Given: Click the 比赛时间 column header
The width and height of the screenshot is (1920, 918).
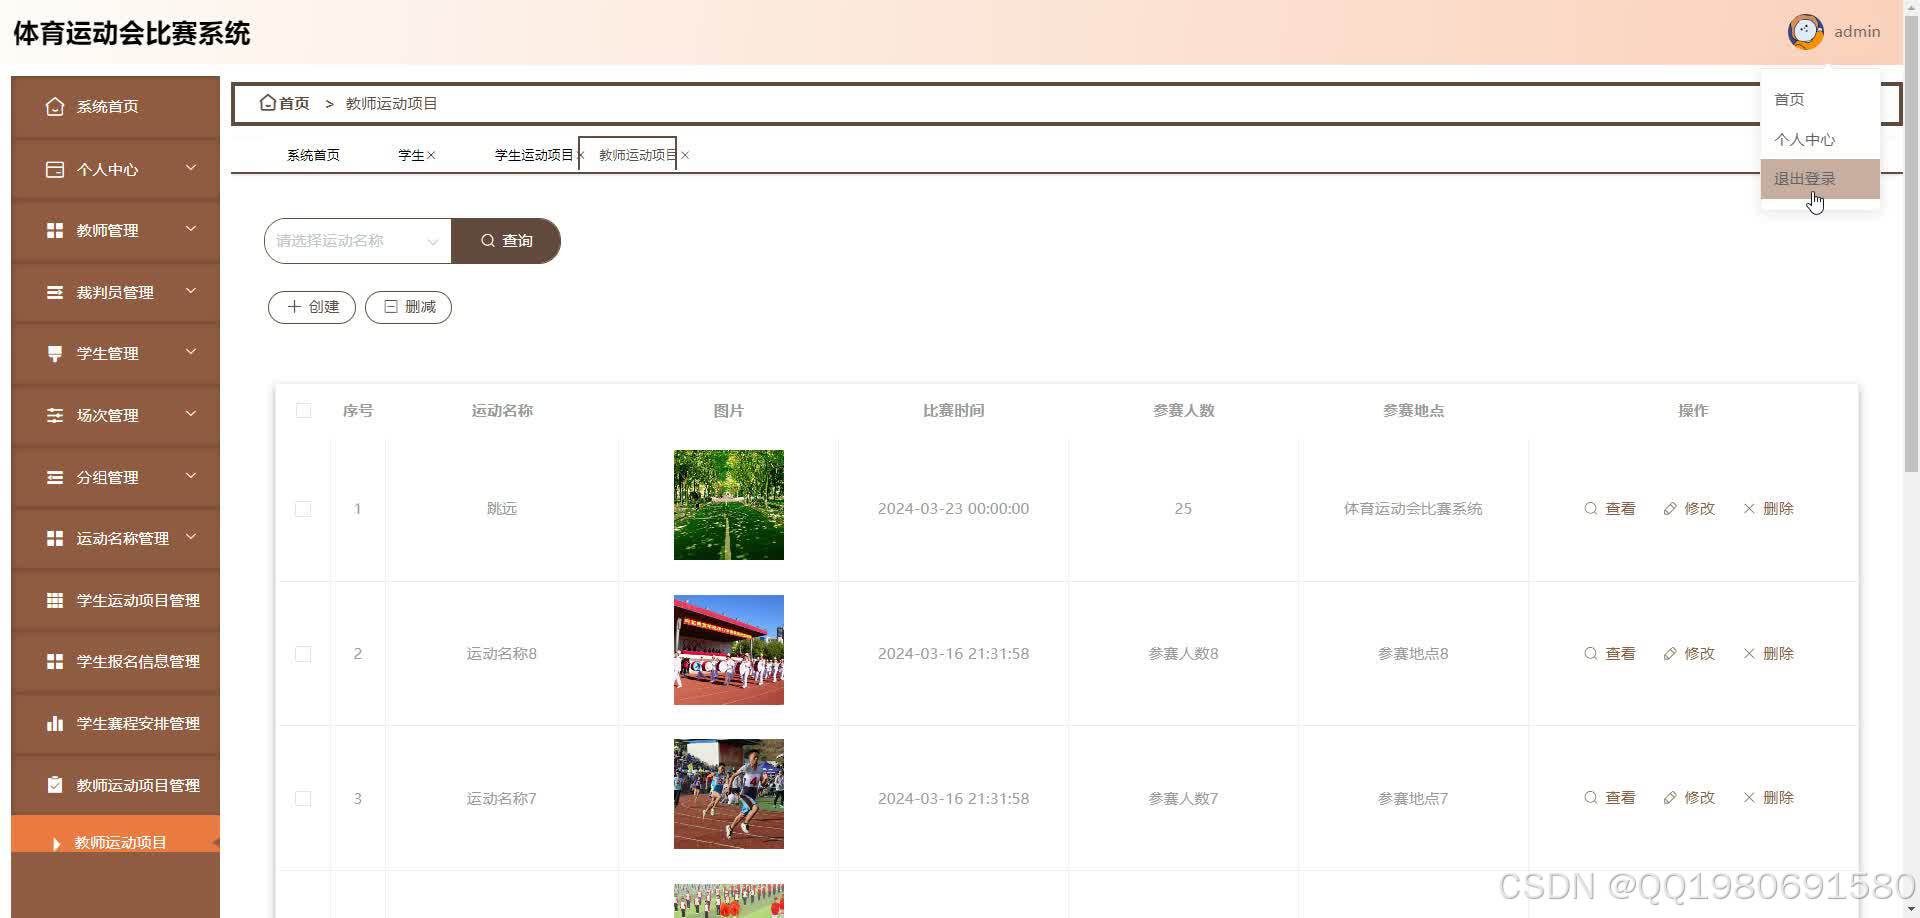Looking at the screenshot, I should tap(953, 410).
